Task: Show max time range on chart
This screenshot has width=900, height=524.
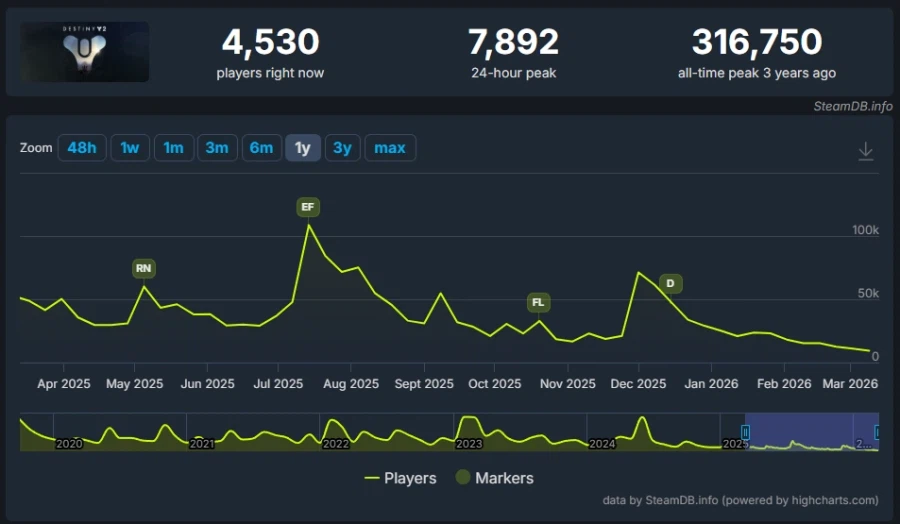Action: click(390, 148)
